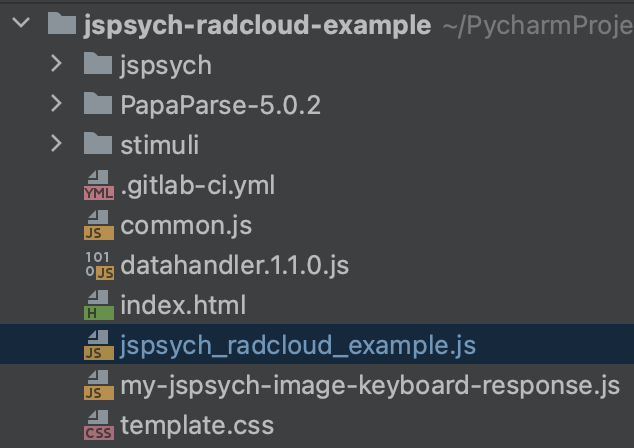Click the JS icon beside jspsych_radcloud_example.js
634x448 pixels.
tap(98, 346)
